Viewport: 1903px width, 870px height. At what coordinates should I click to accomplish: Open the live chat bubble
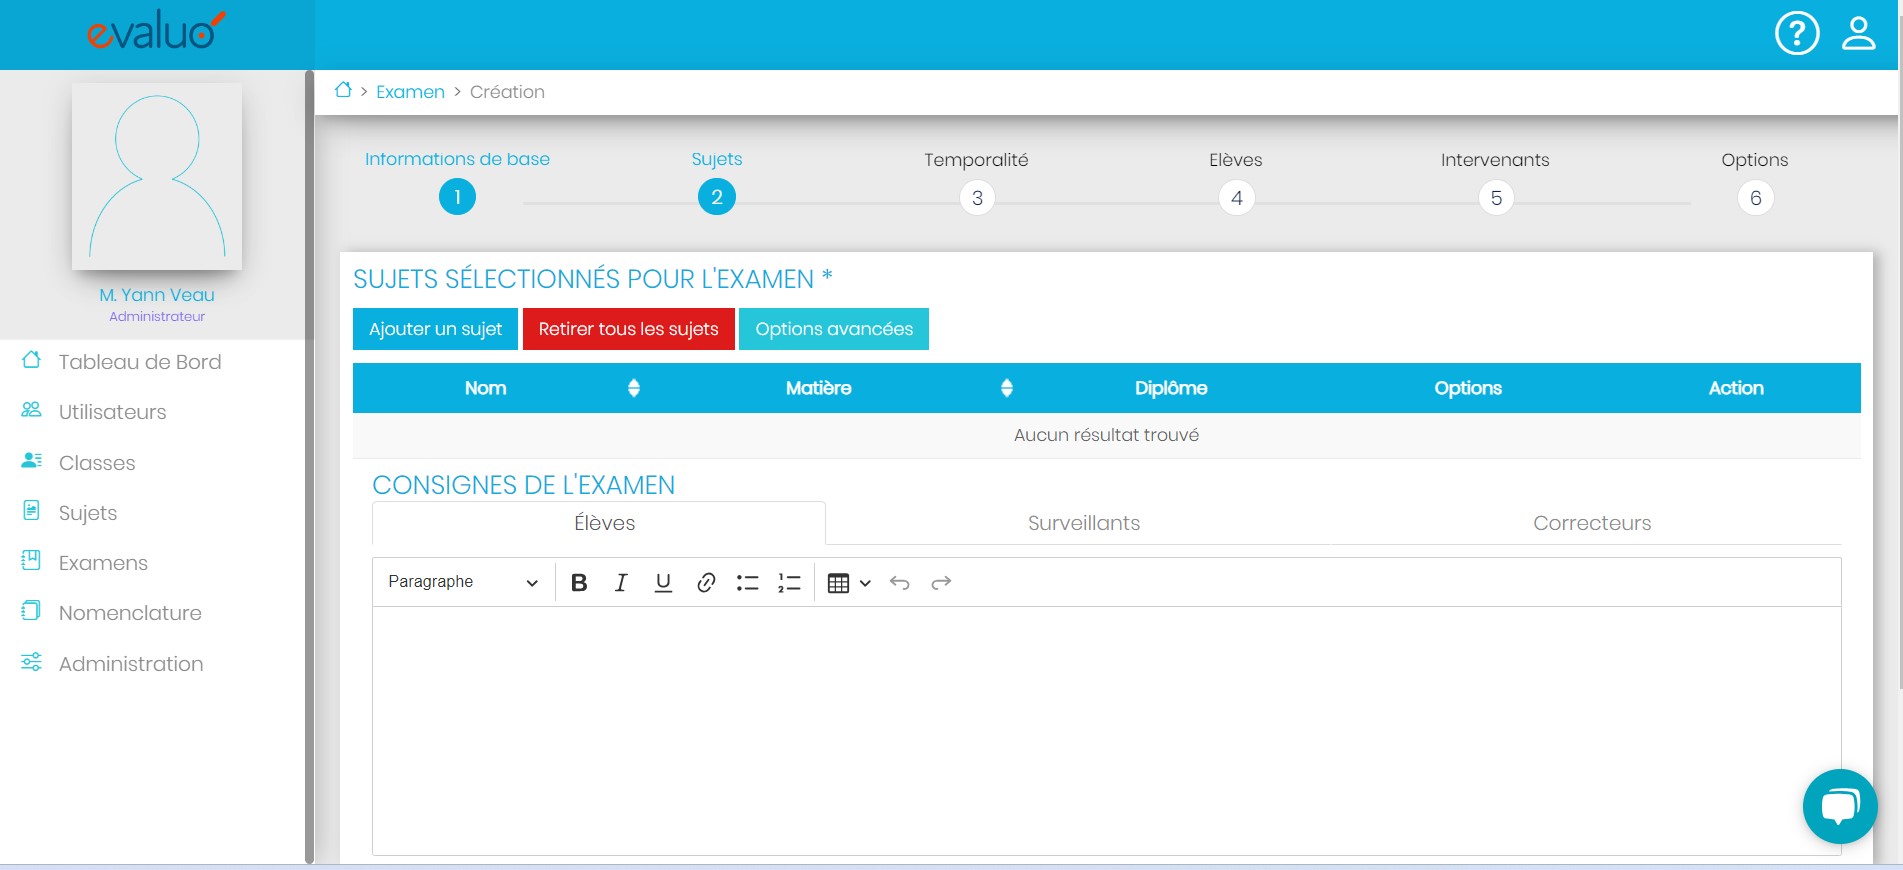(x=1839, y=806)
